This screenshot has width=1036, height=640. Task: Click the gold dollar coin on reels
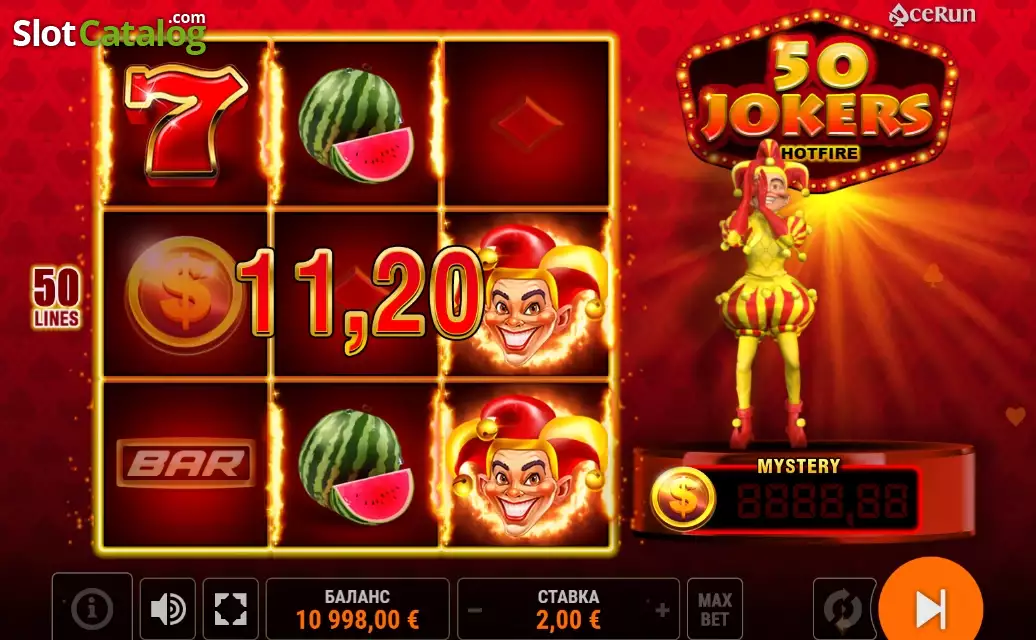point(184,294)
